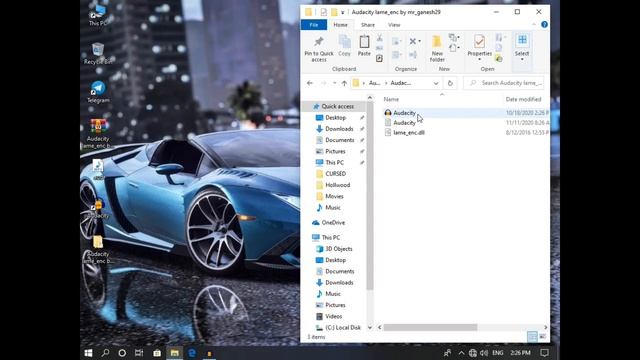Click the Cut scissors icon

pos(380,38)
